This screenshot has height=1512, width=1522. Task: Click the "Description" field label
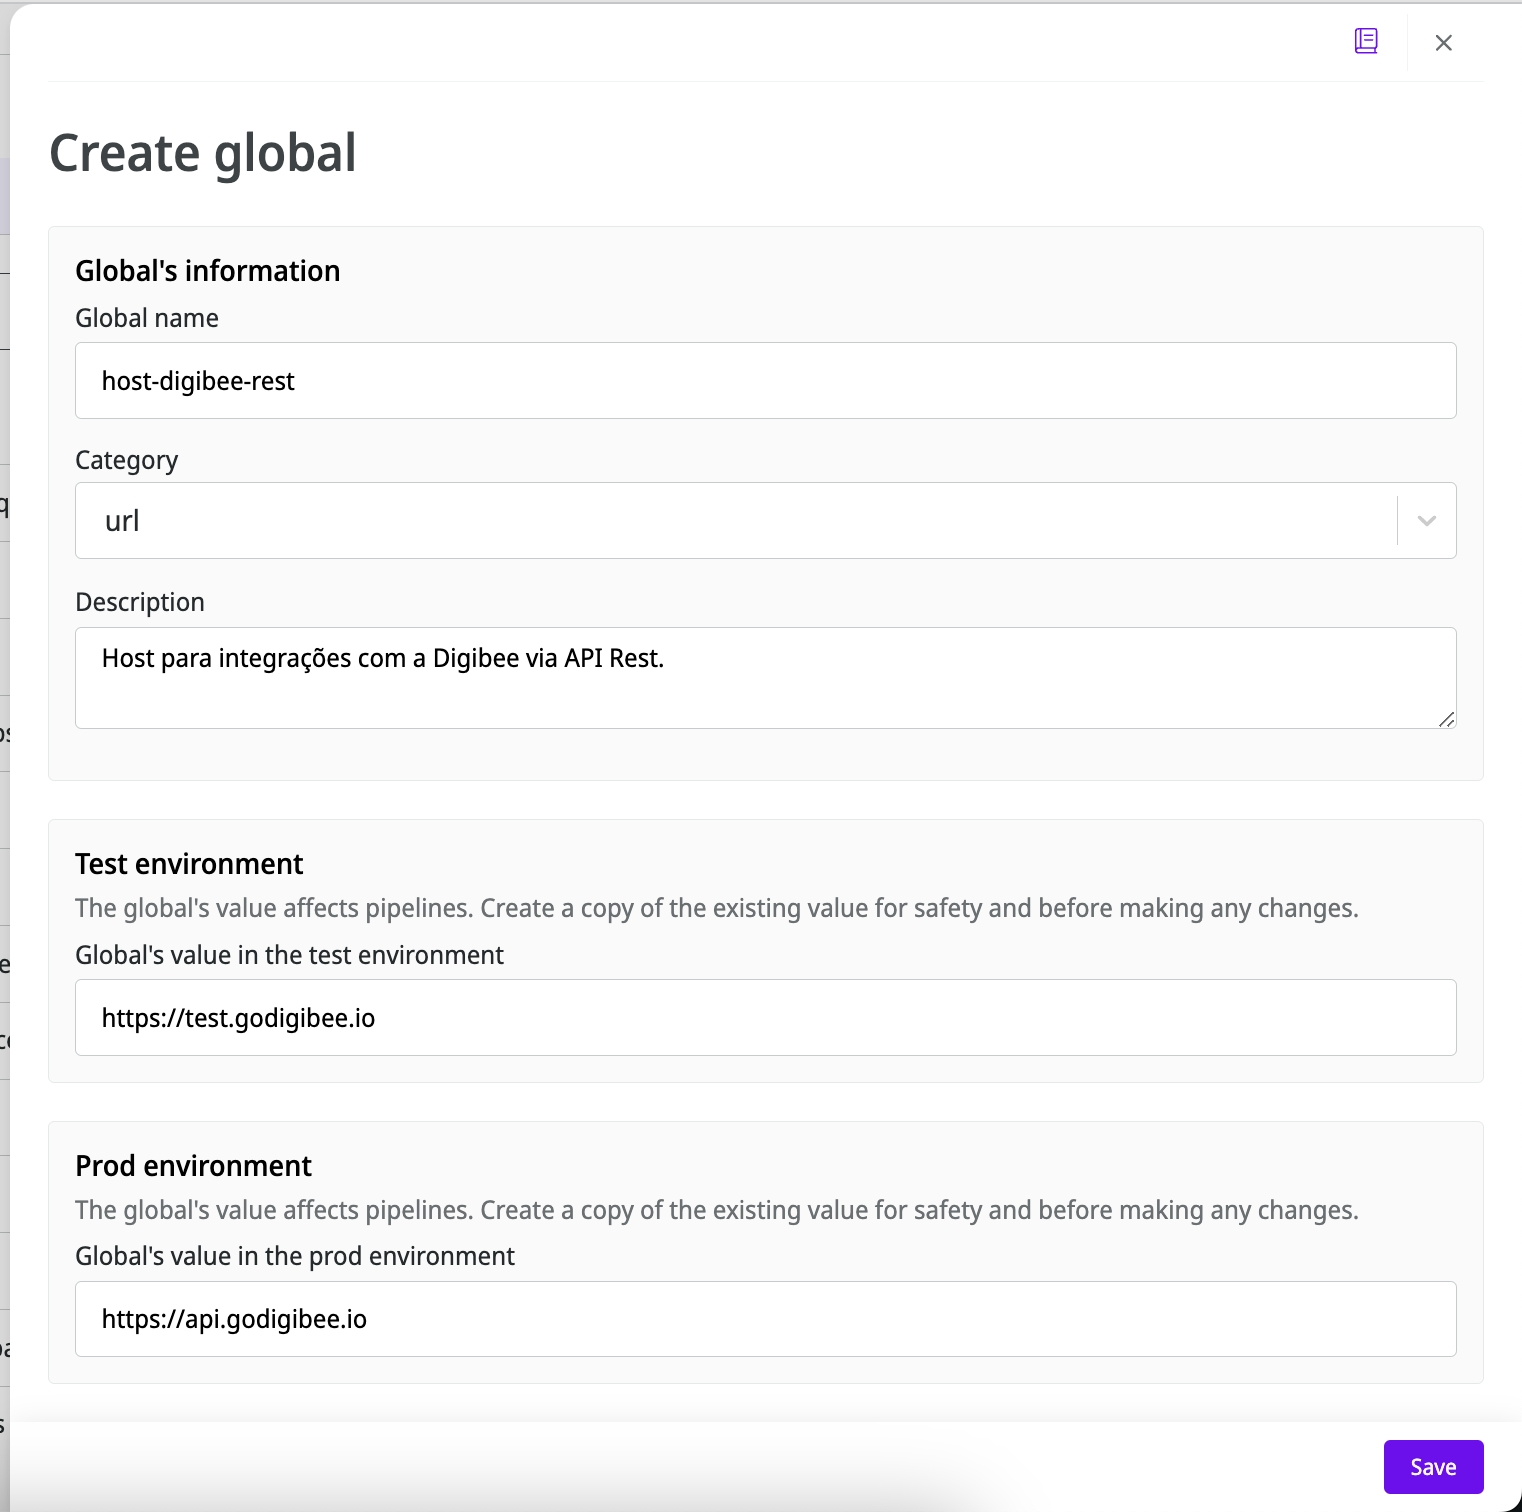(140, 602)
